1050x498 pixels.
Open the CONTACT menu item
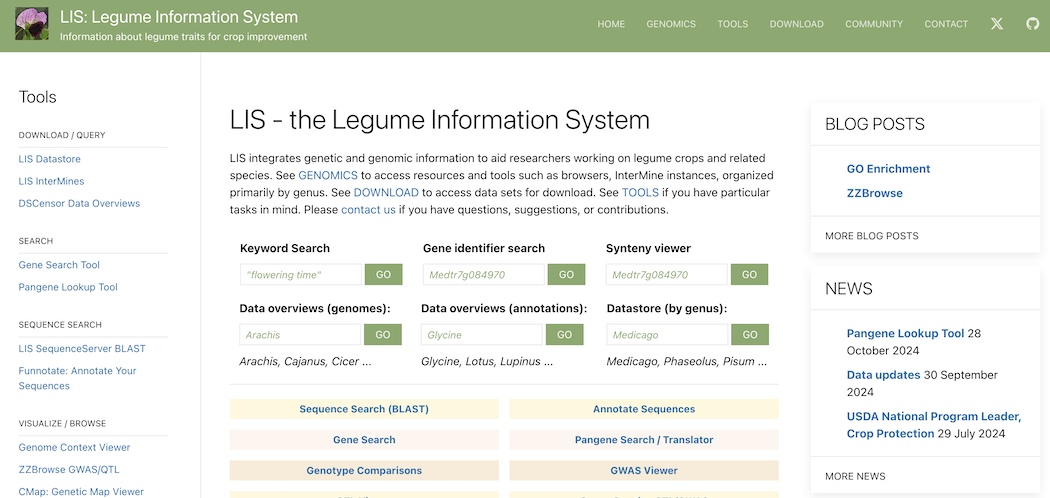tap(946, 24)
